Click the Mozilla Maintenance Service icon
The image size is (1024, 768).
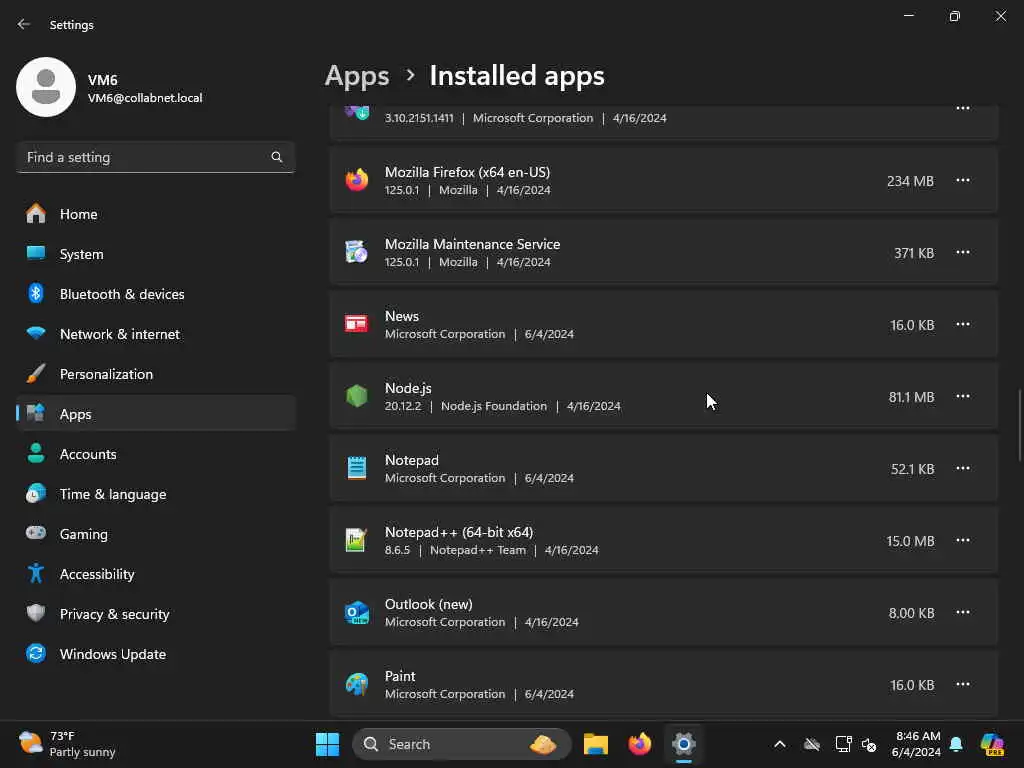(x=357, y=252)
